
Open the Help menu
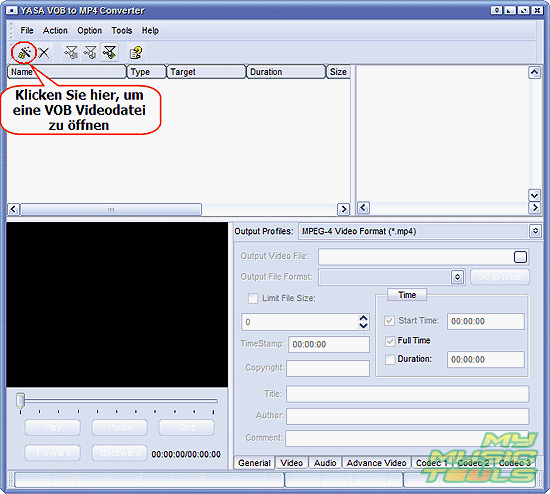pos(150,31)
